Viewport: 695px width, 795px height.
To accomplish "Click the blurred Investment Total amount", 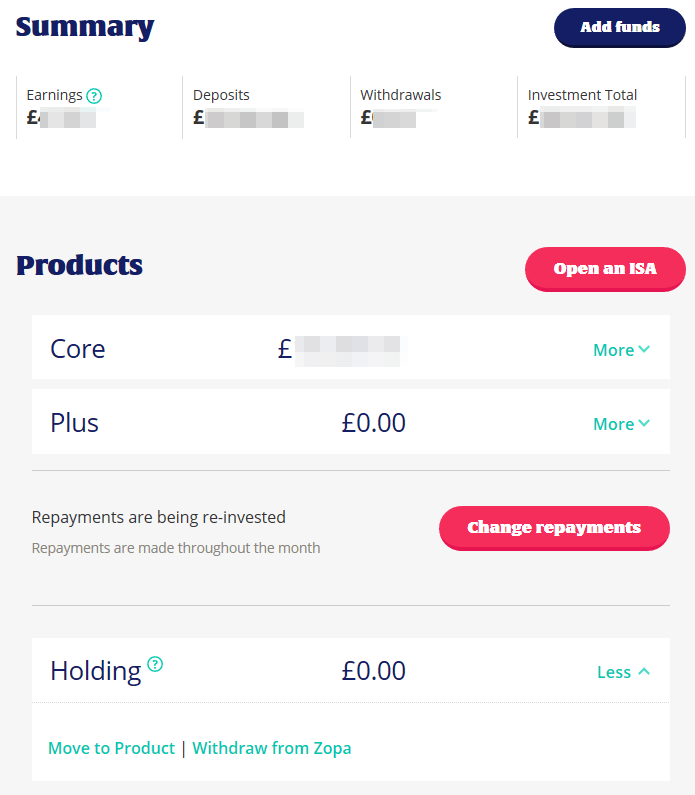I will click(x=582, y=118).
